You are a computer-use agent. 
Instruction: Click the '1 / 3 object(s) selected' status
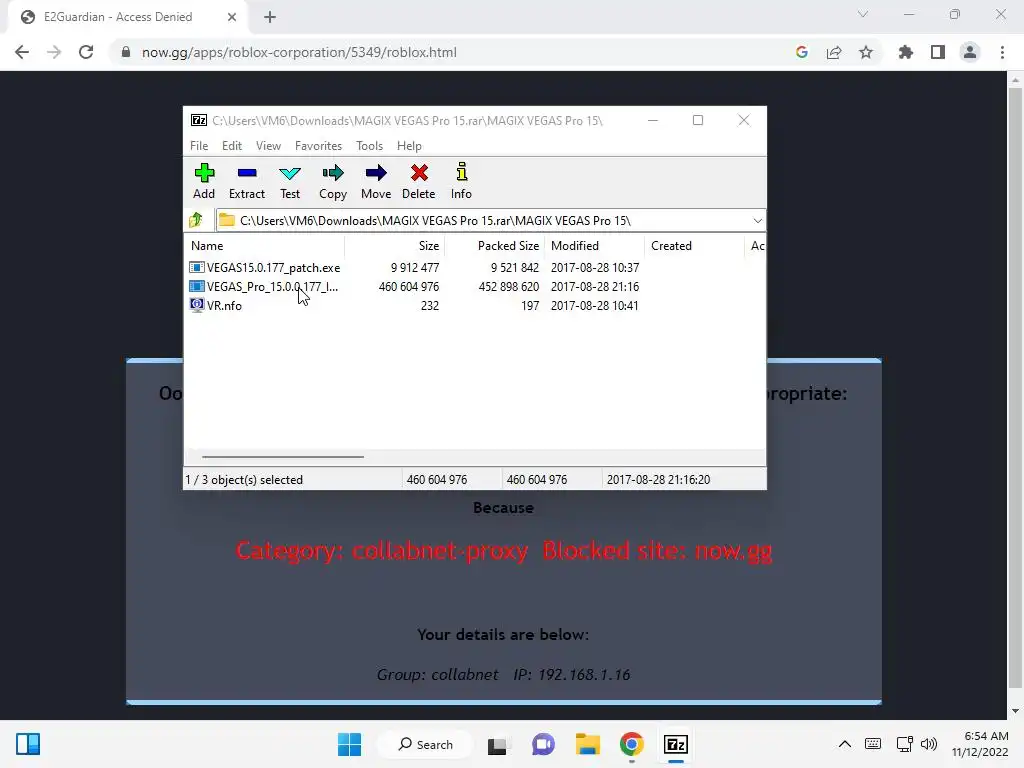pyautogui.click(x=244, y=479)
